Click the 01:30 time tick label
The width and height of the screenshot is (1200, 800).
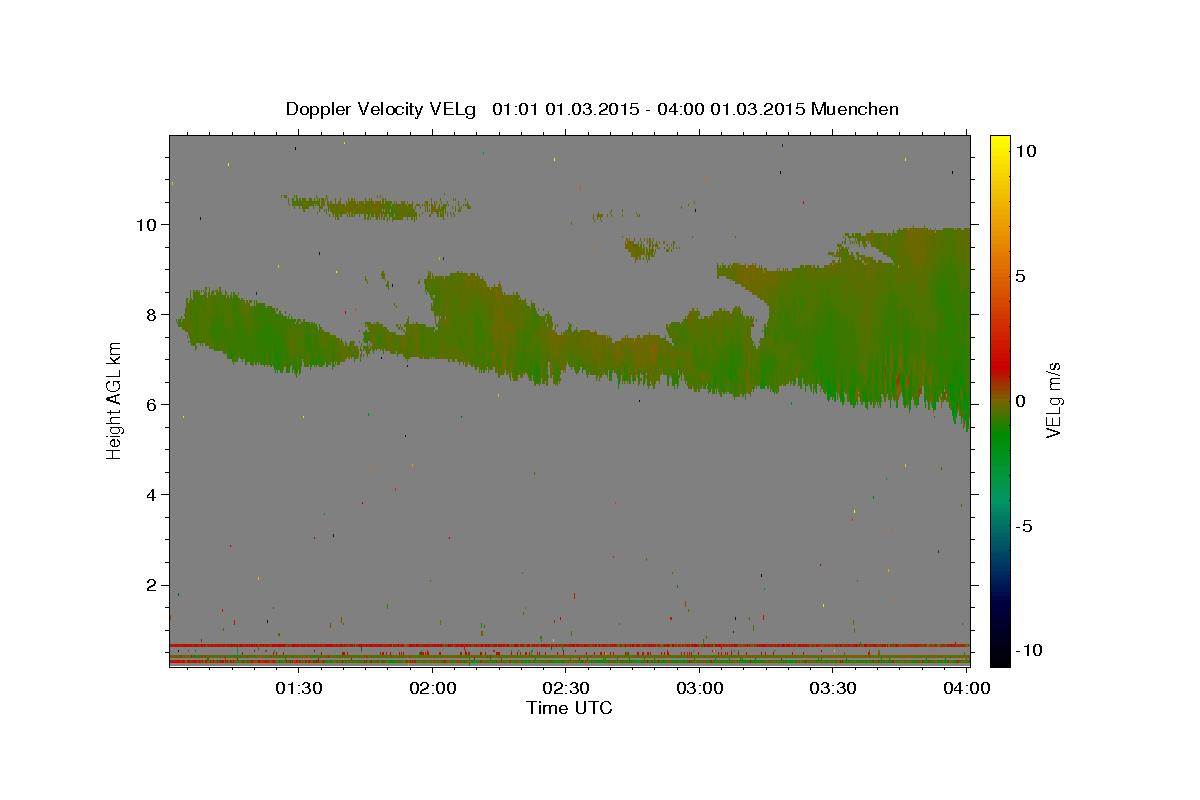tap(299, 688)
